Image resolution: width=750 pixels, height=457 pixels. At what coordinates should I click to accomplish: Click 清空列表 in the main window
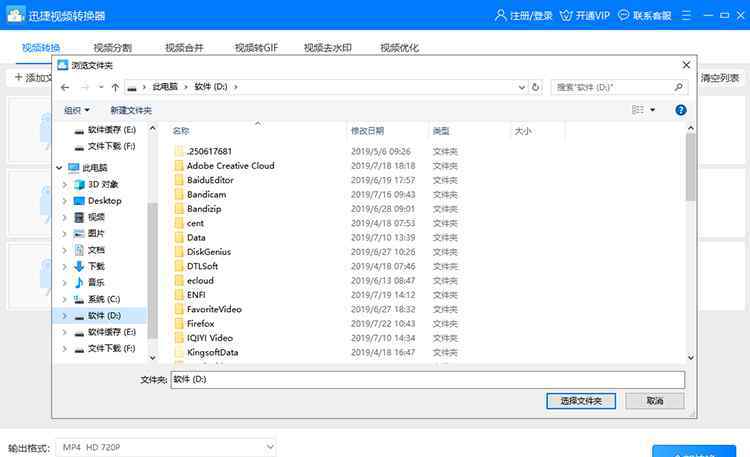(x=720, y=78)
